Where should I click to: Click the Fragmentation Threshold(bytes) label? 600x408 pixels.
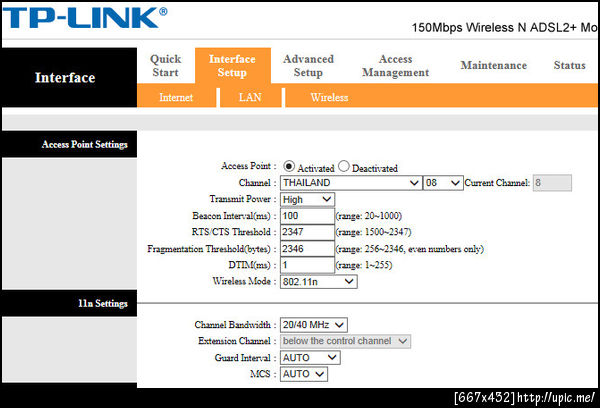coord(212,249)
